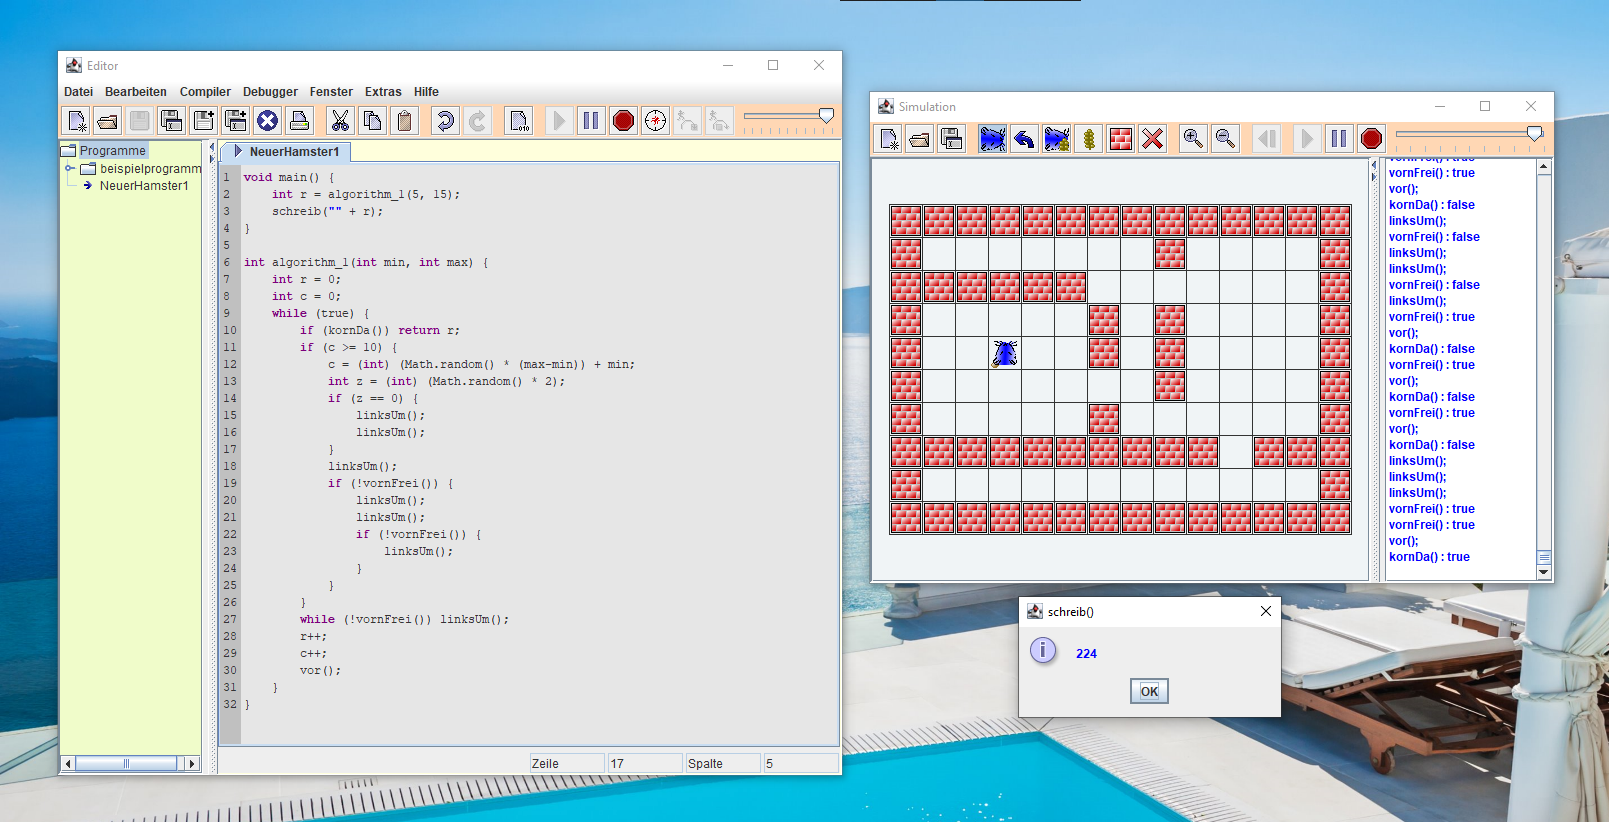Stop the simulation with the red stop icon
The image size is (1609, 822).
coord(1371,139)
